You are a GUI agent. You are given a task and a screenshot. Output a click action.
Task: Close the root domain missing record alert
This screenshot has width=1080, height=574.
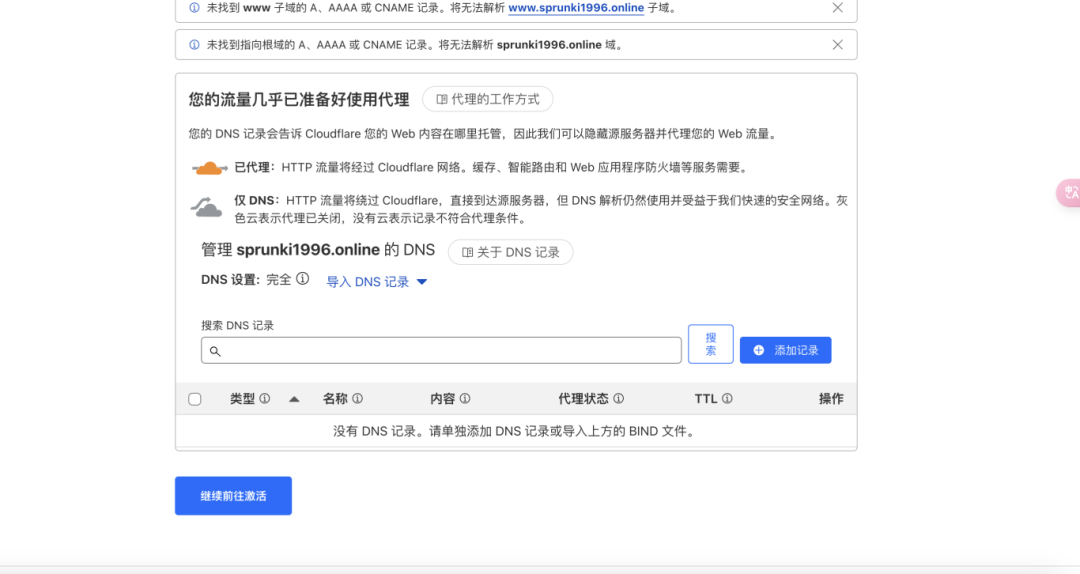837,45
